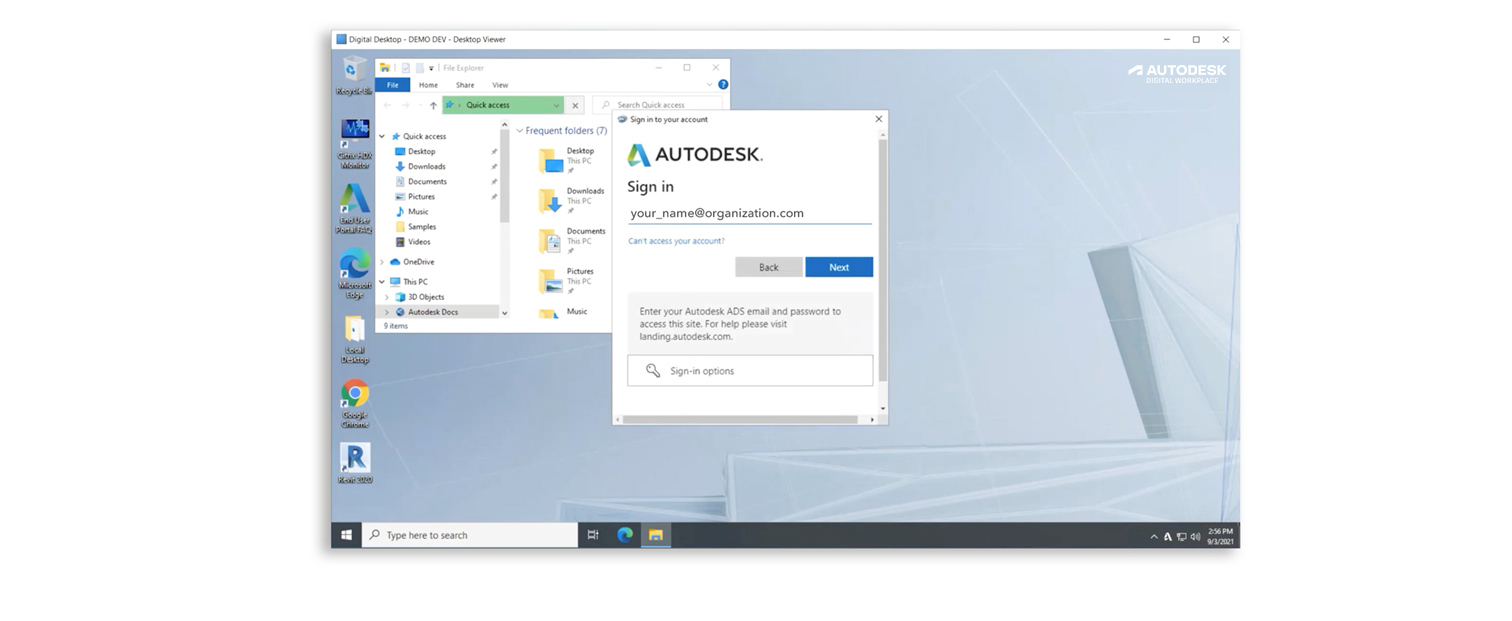Open the File menu in File Explorer
Screen dimensions: 1512x621
coord(392,85)
